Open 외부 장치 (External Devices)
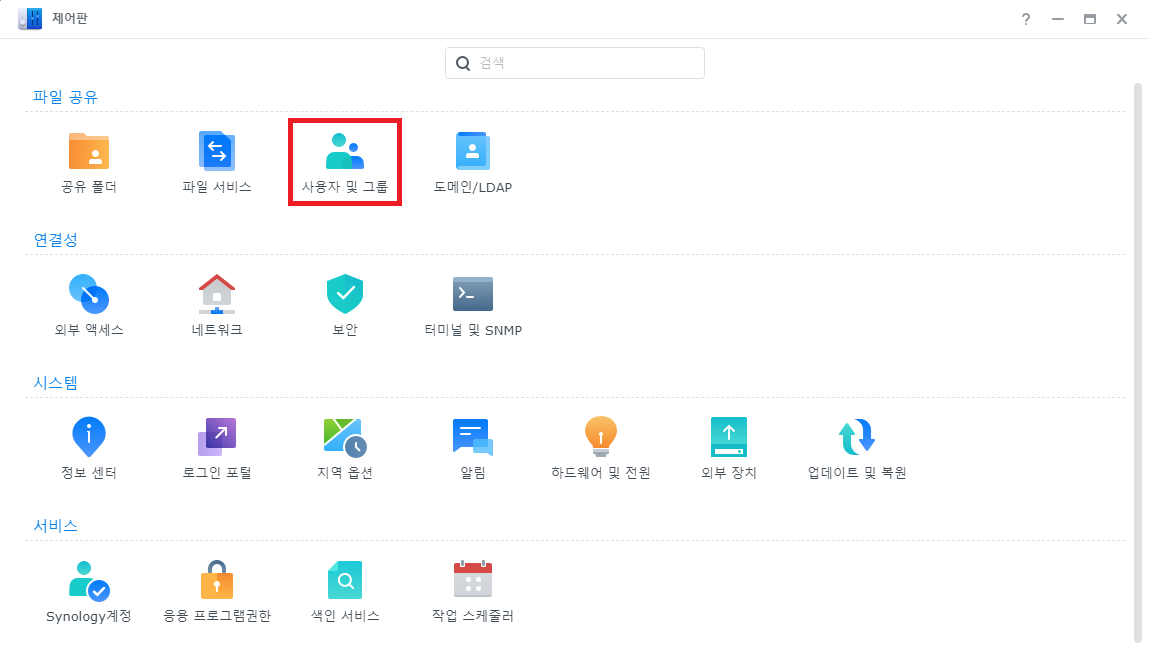This screenshot has height=647, width=1149. pos(729,438)
